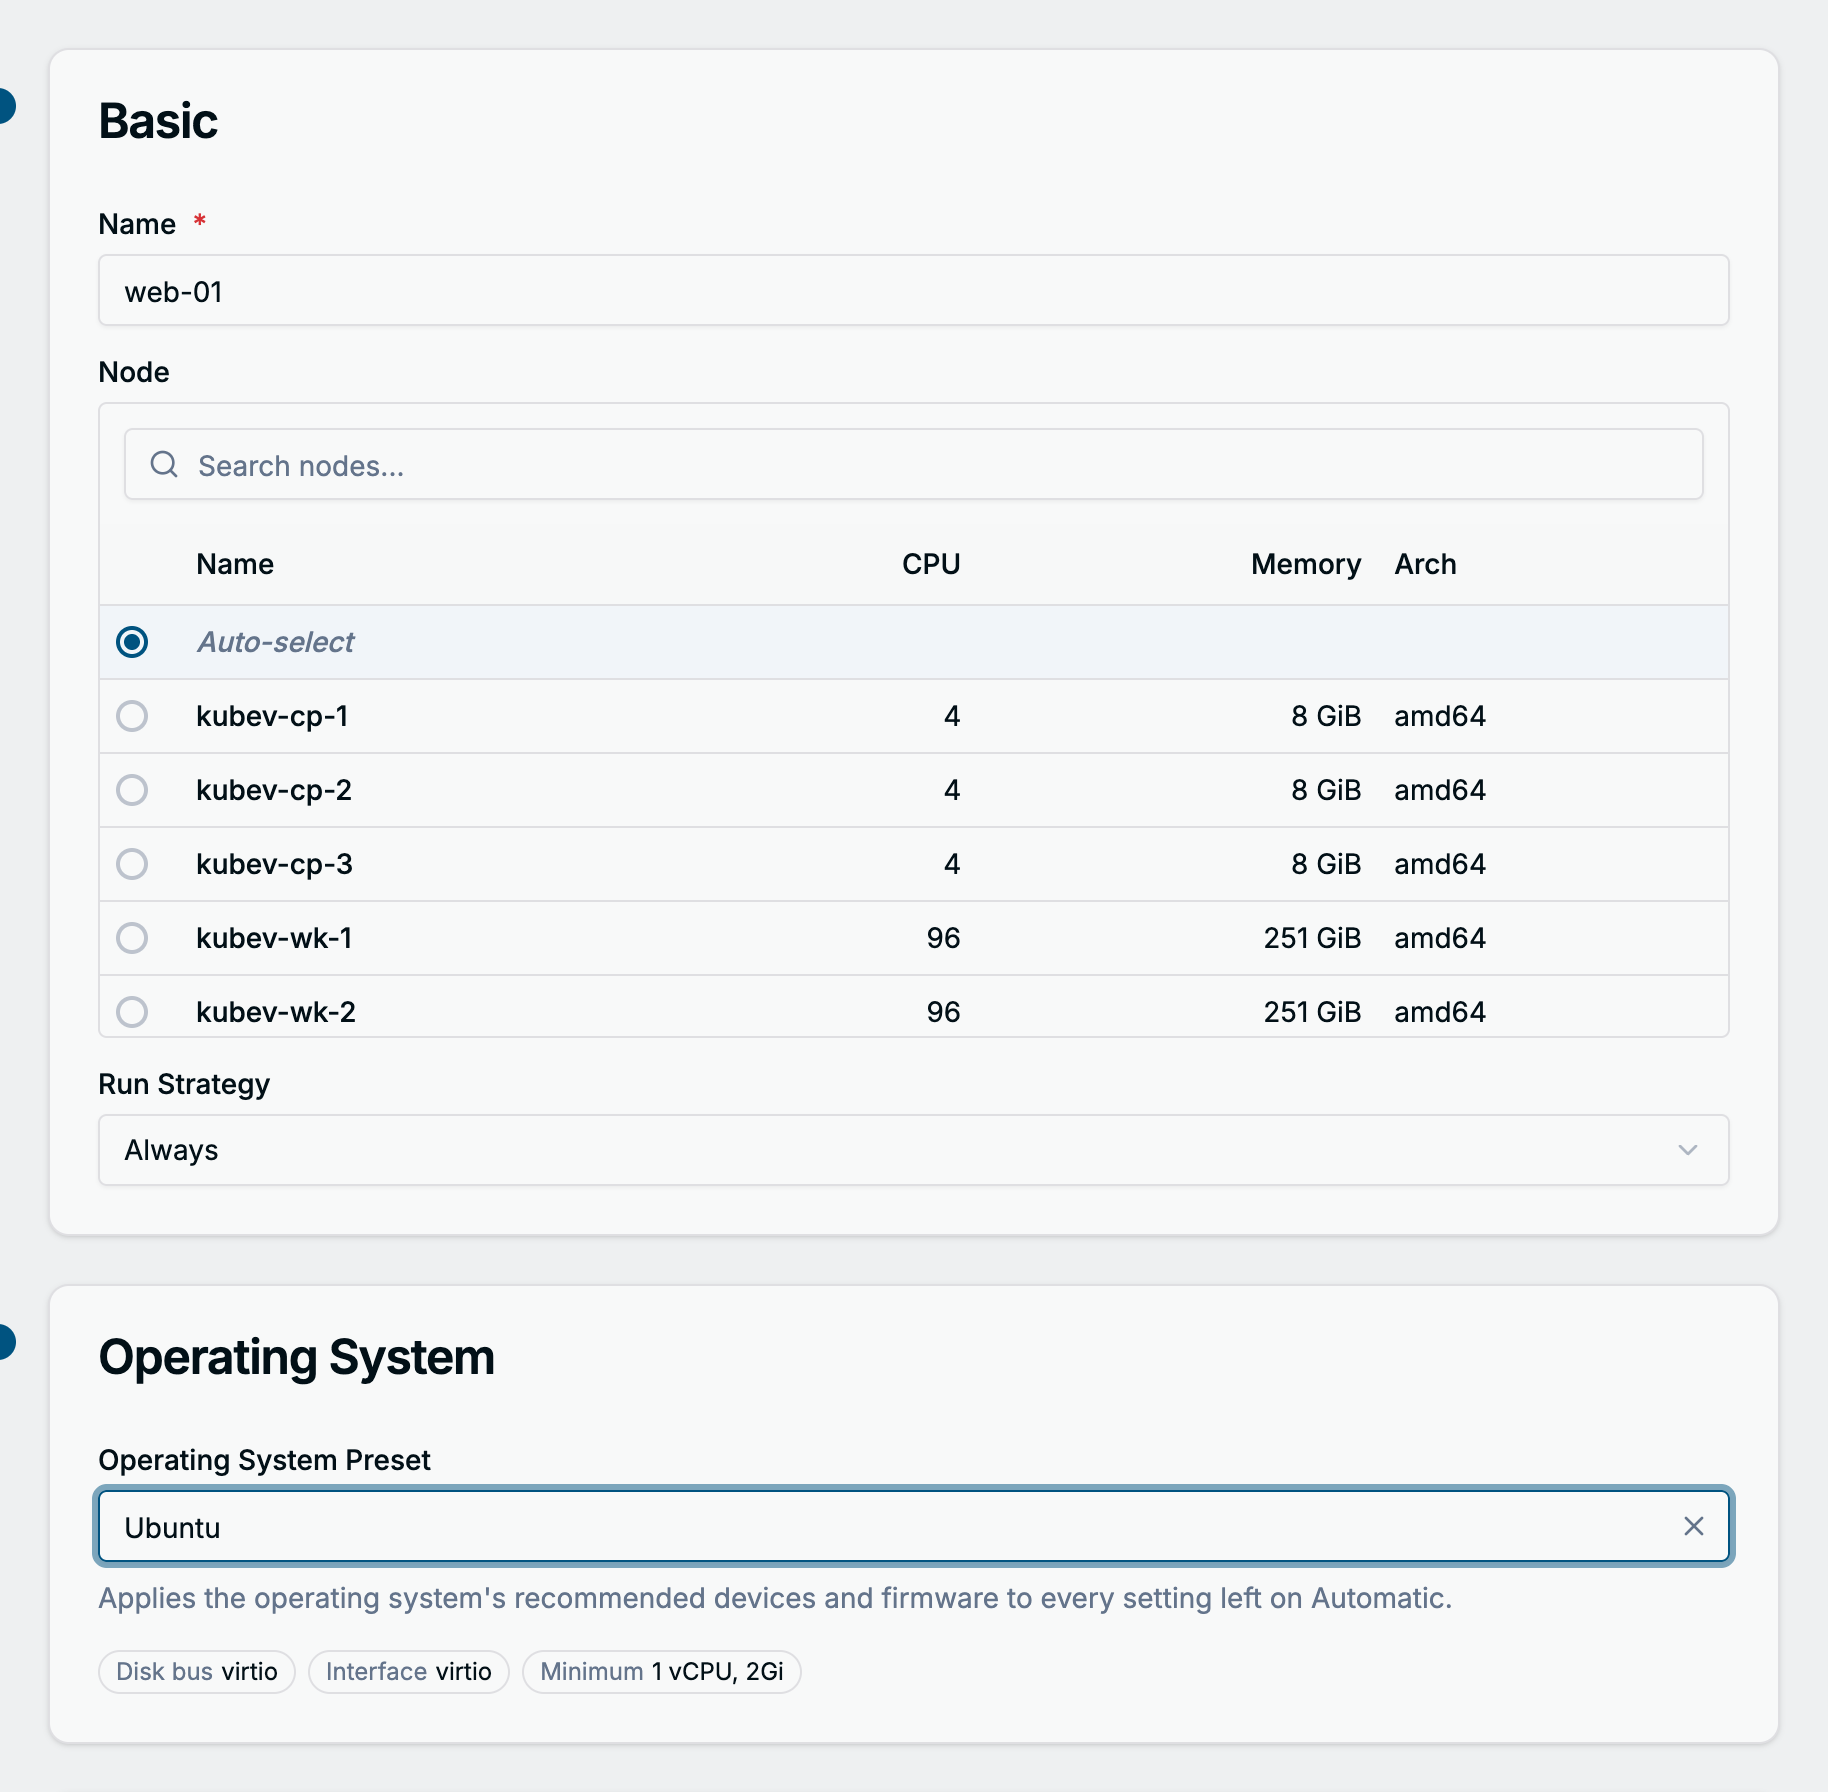Click the kubev-wk-1 node name
The width and height of the screenshot is (1828, 1792).
coord(274,938)
